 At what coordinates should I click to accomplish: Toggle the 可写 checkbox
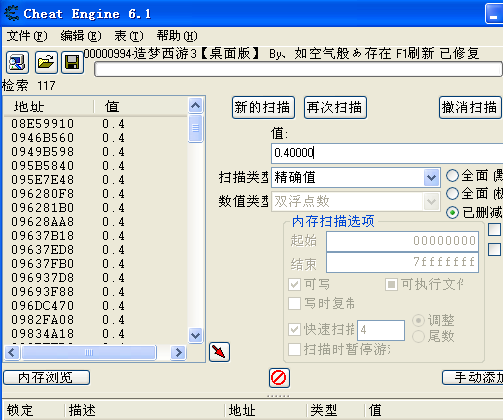[x=294, y=284]
